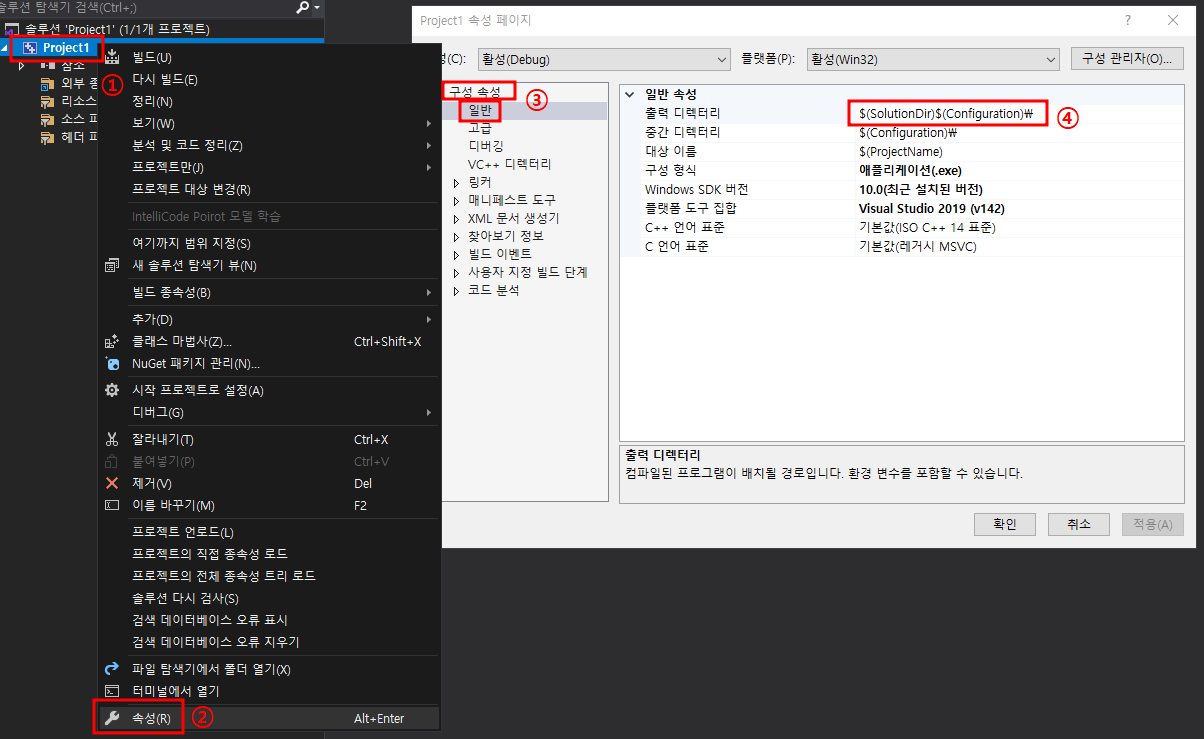Open the 분석 및 코드 정리(Z) submenu

[269, 145]
